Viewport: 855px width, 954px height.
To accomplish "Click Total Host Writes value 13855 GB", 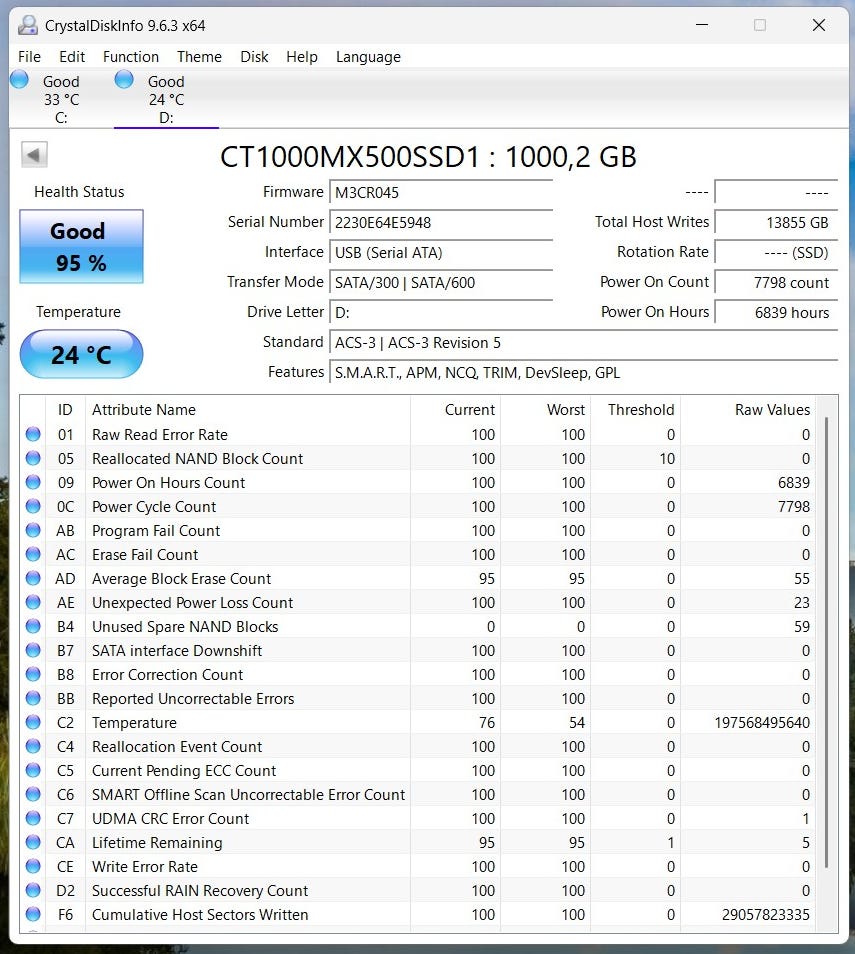I will pos(776,223).
